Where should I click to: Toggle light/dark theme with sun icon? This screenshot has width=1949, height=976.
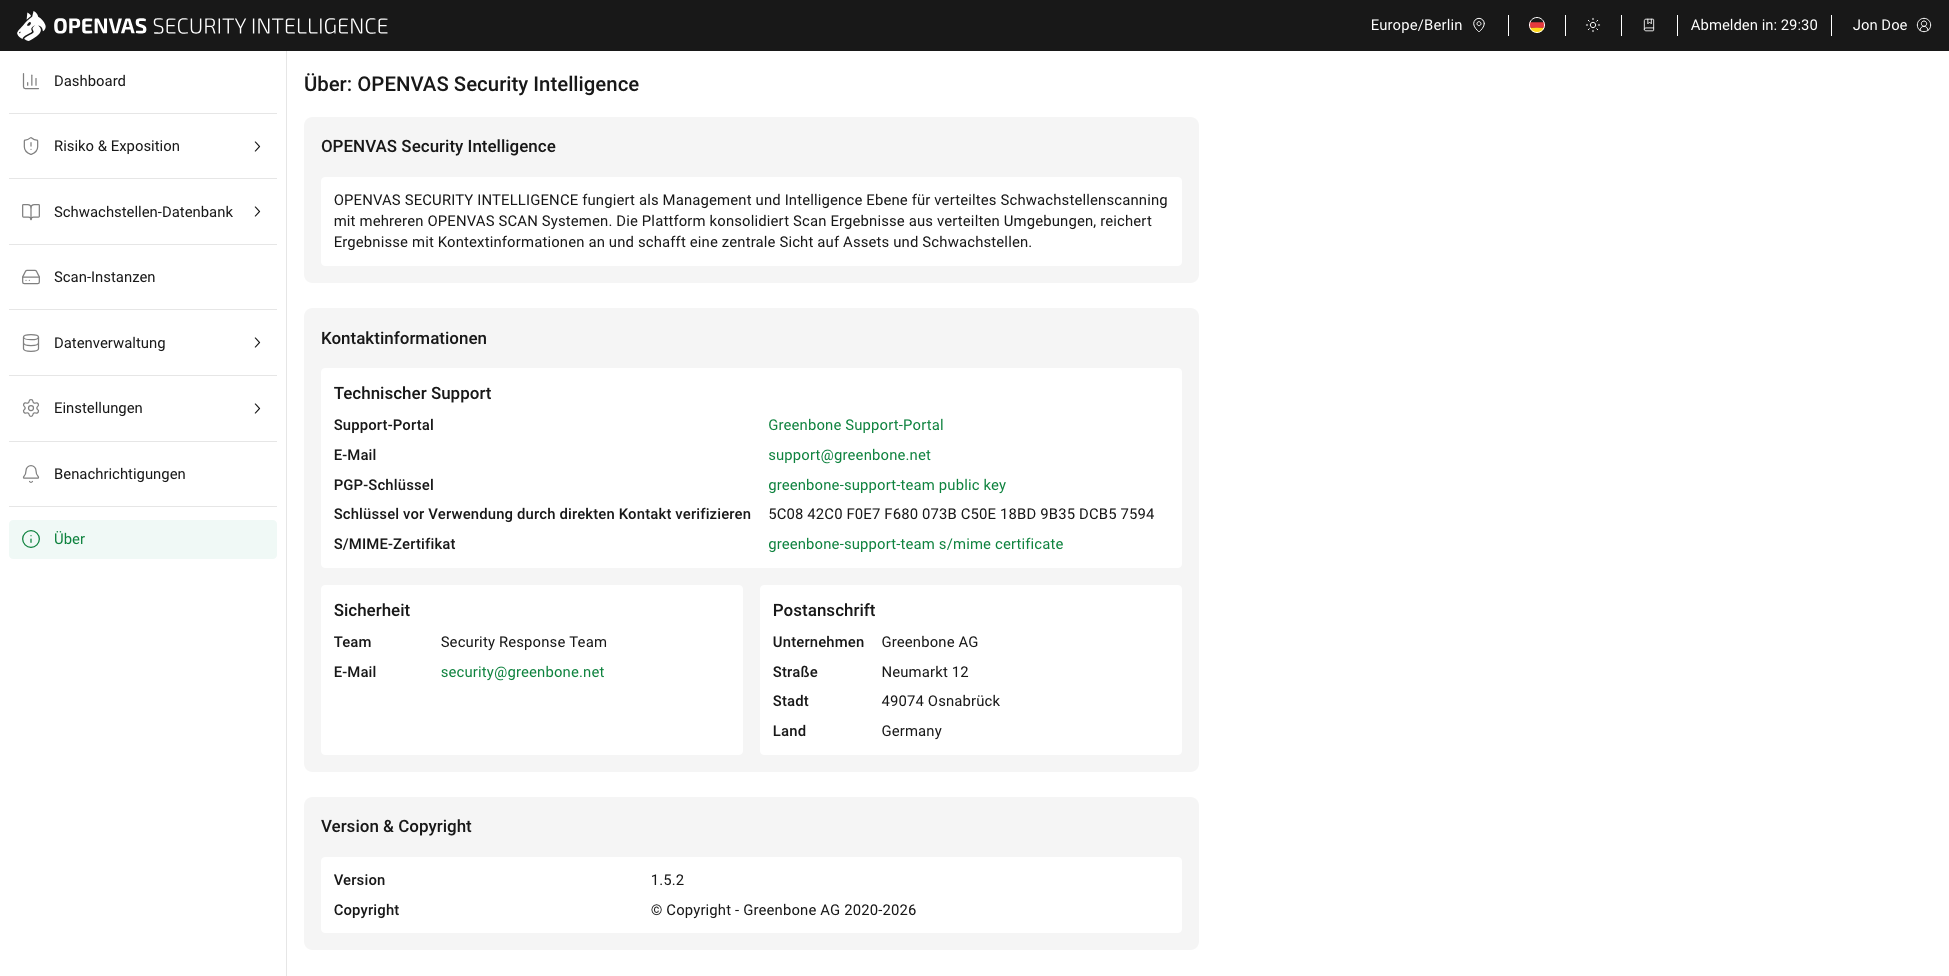(x=1593, y=25)
